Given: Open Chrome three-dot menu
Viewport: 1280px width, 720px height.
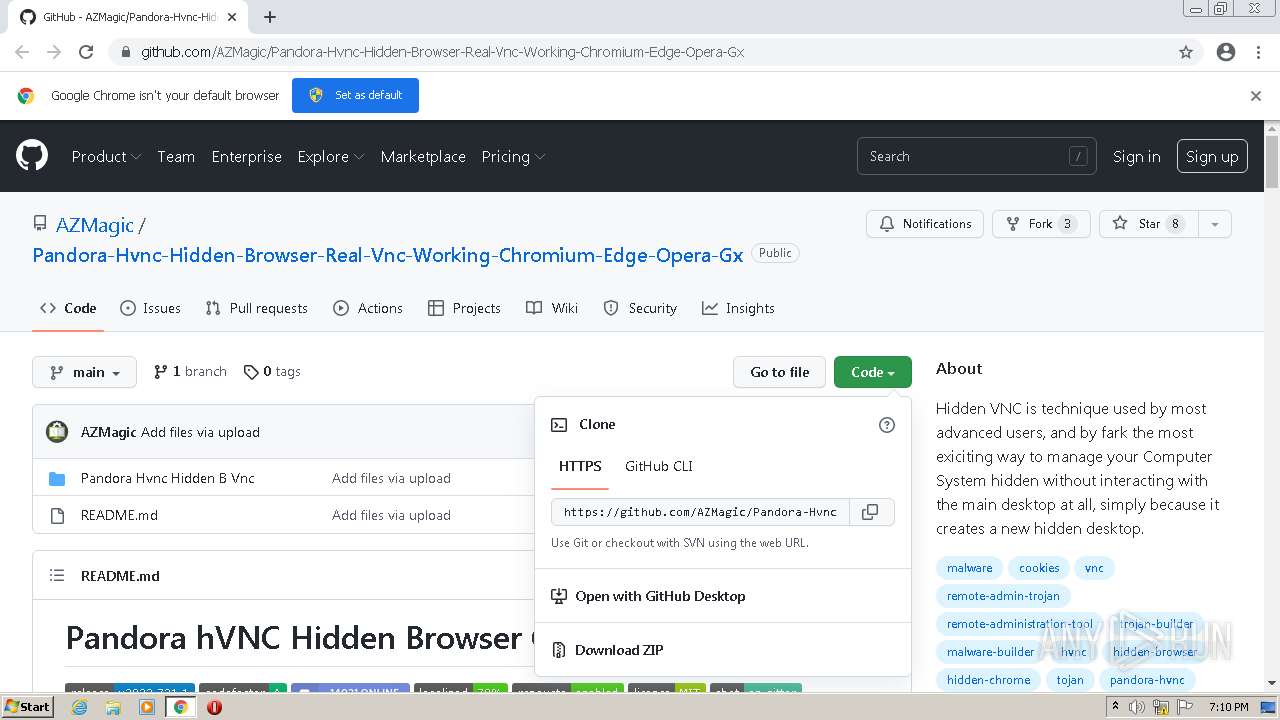Looking at the screenshot, I should [1257, 52].
